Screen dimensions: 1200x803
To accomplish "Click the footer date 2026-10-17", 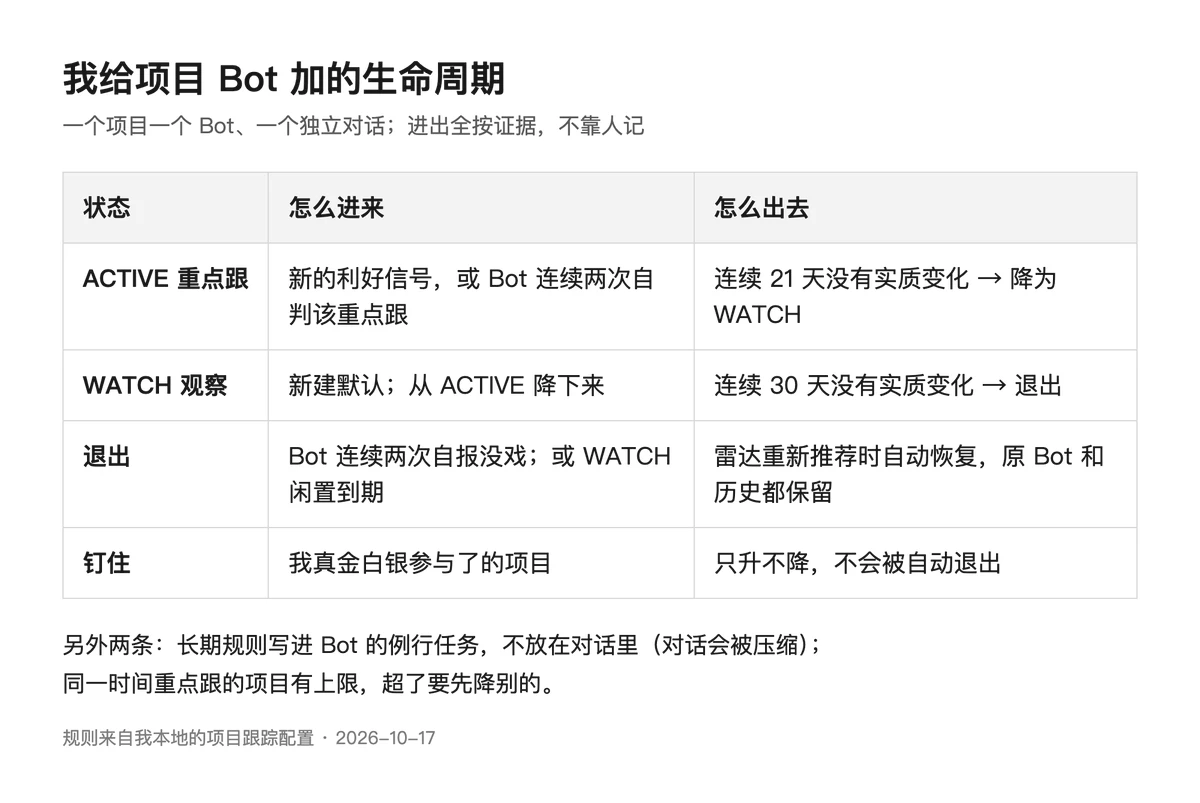I will click(x=386, y=739).
